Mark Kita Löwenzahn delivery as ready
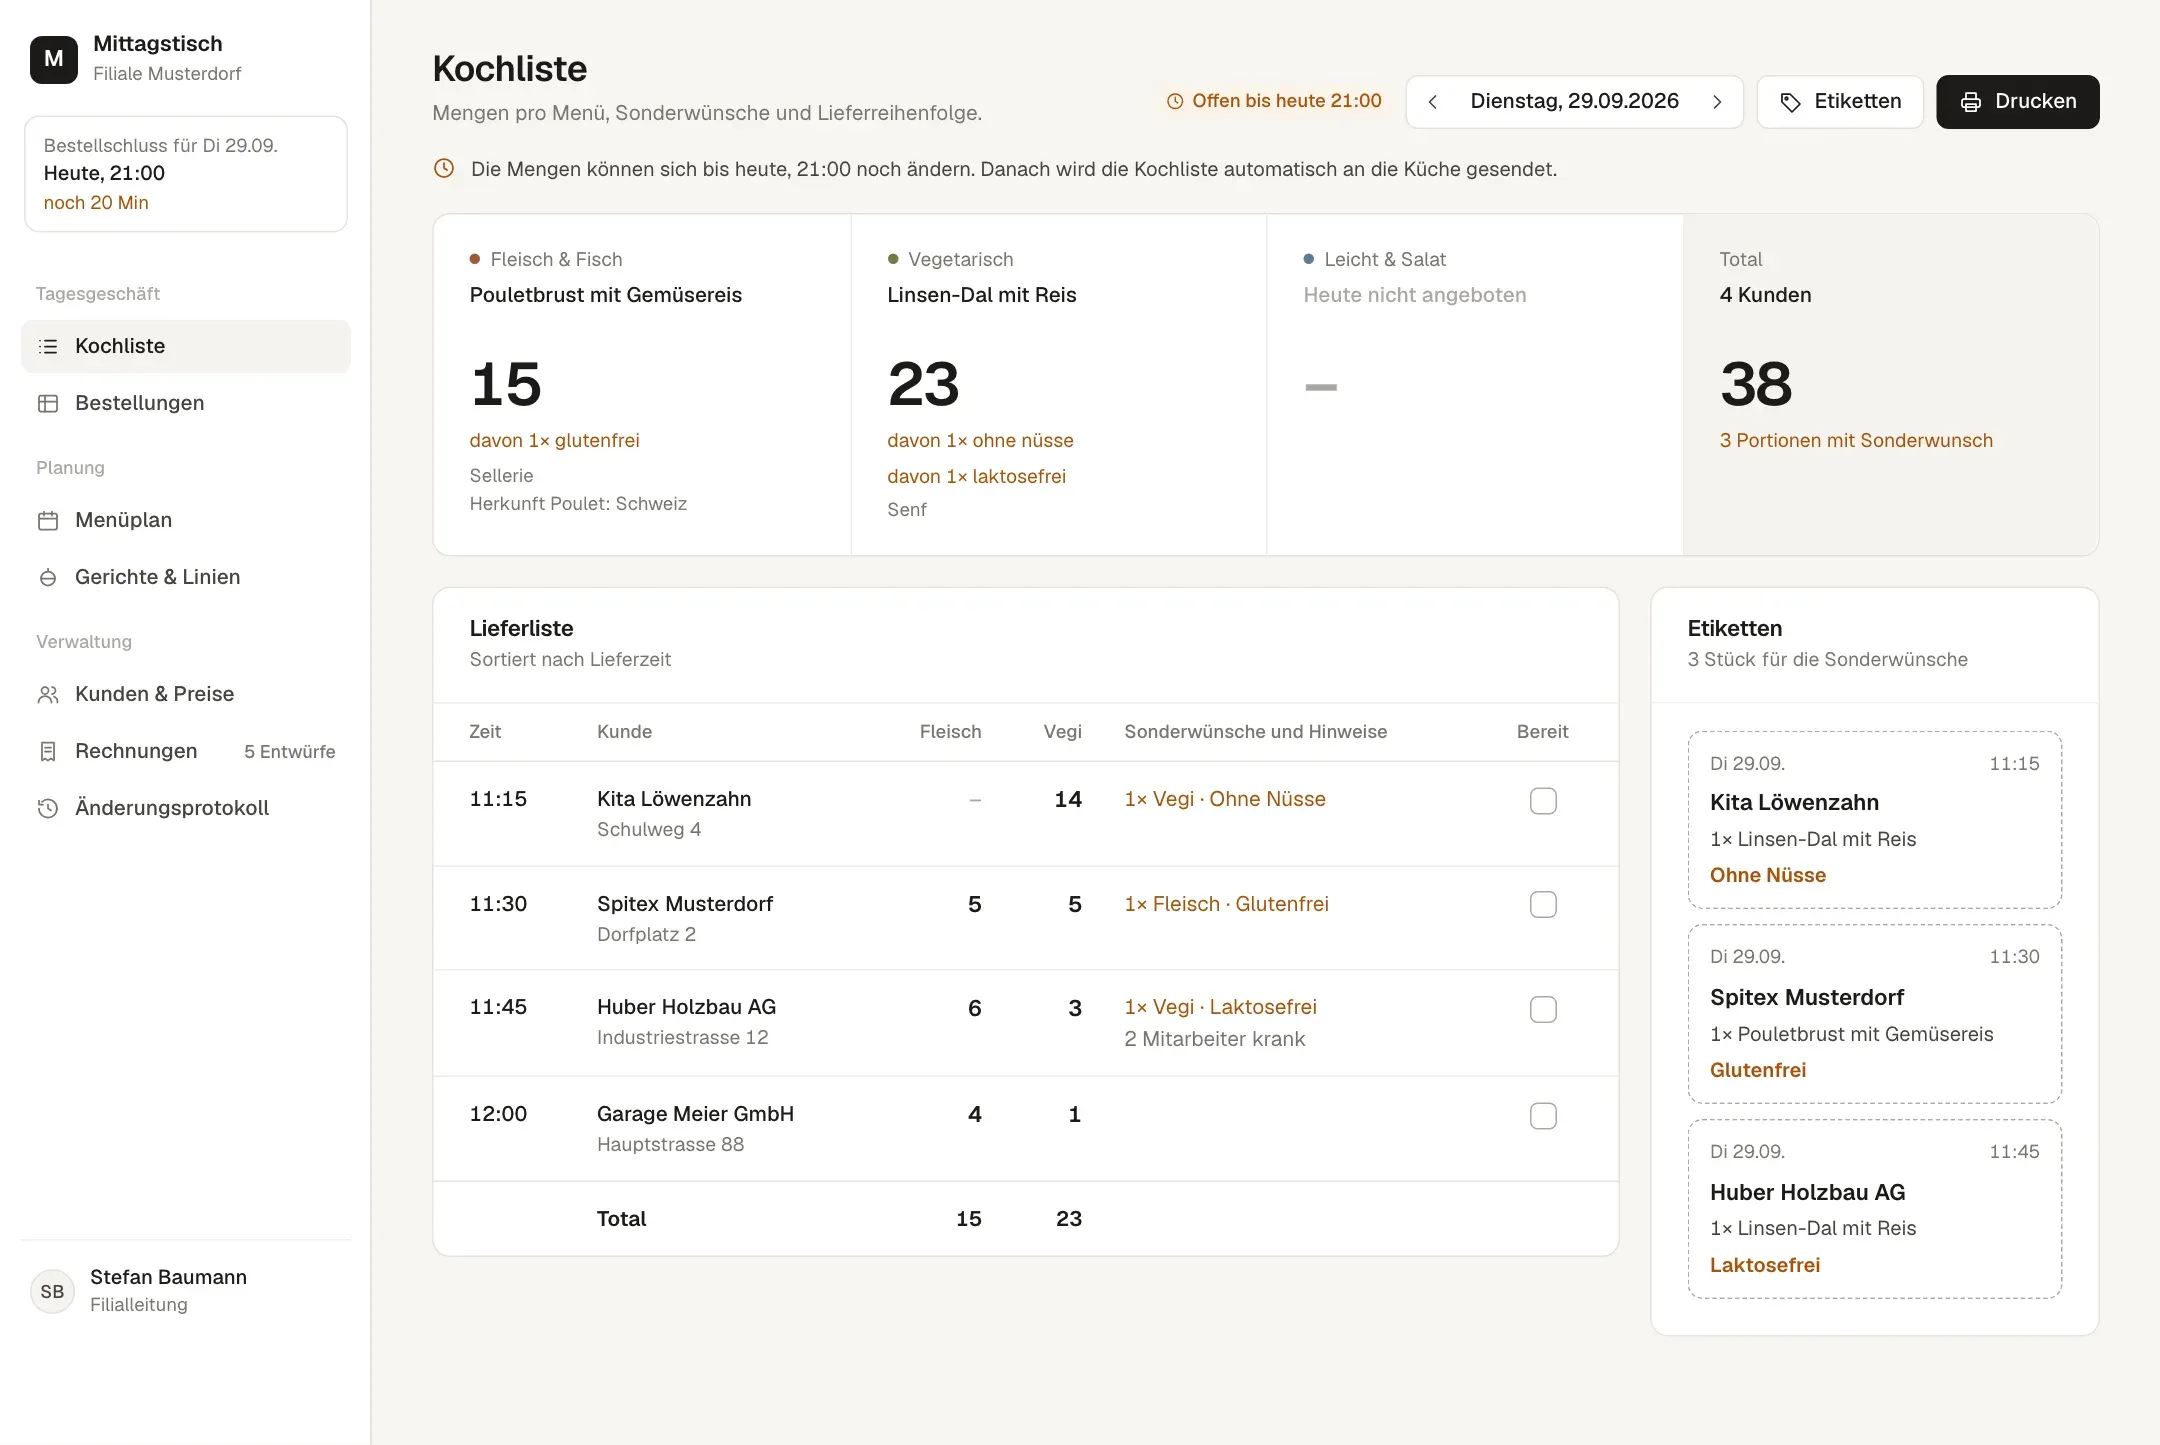 coord(1543,801)
